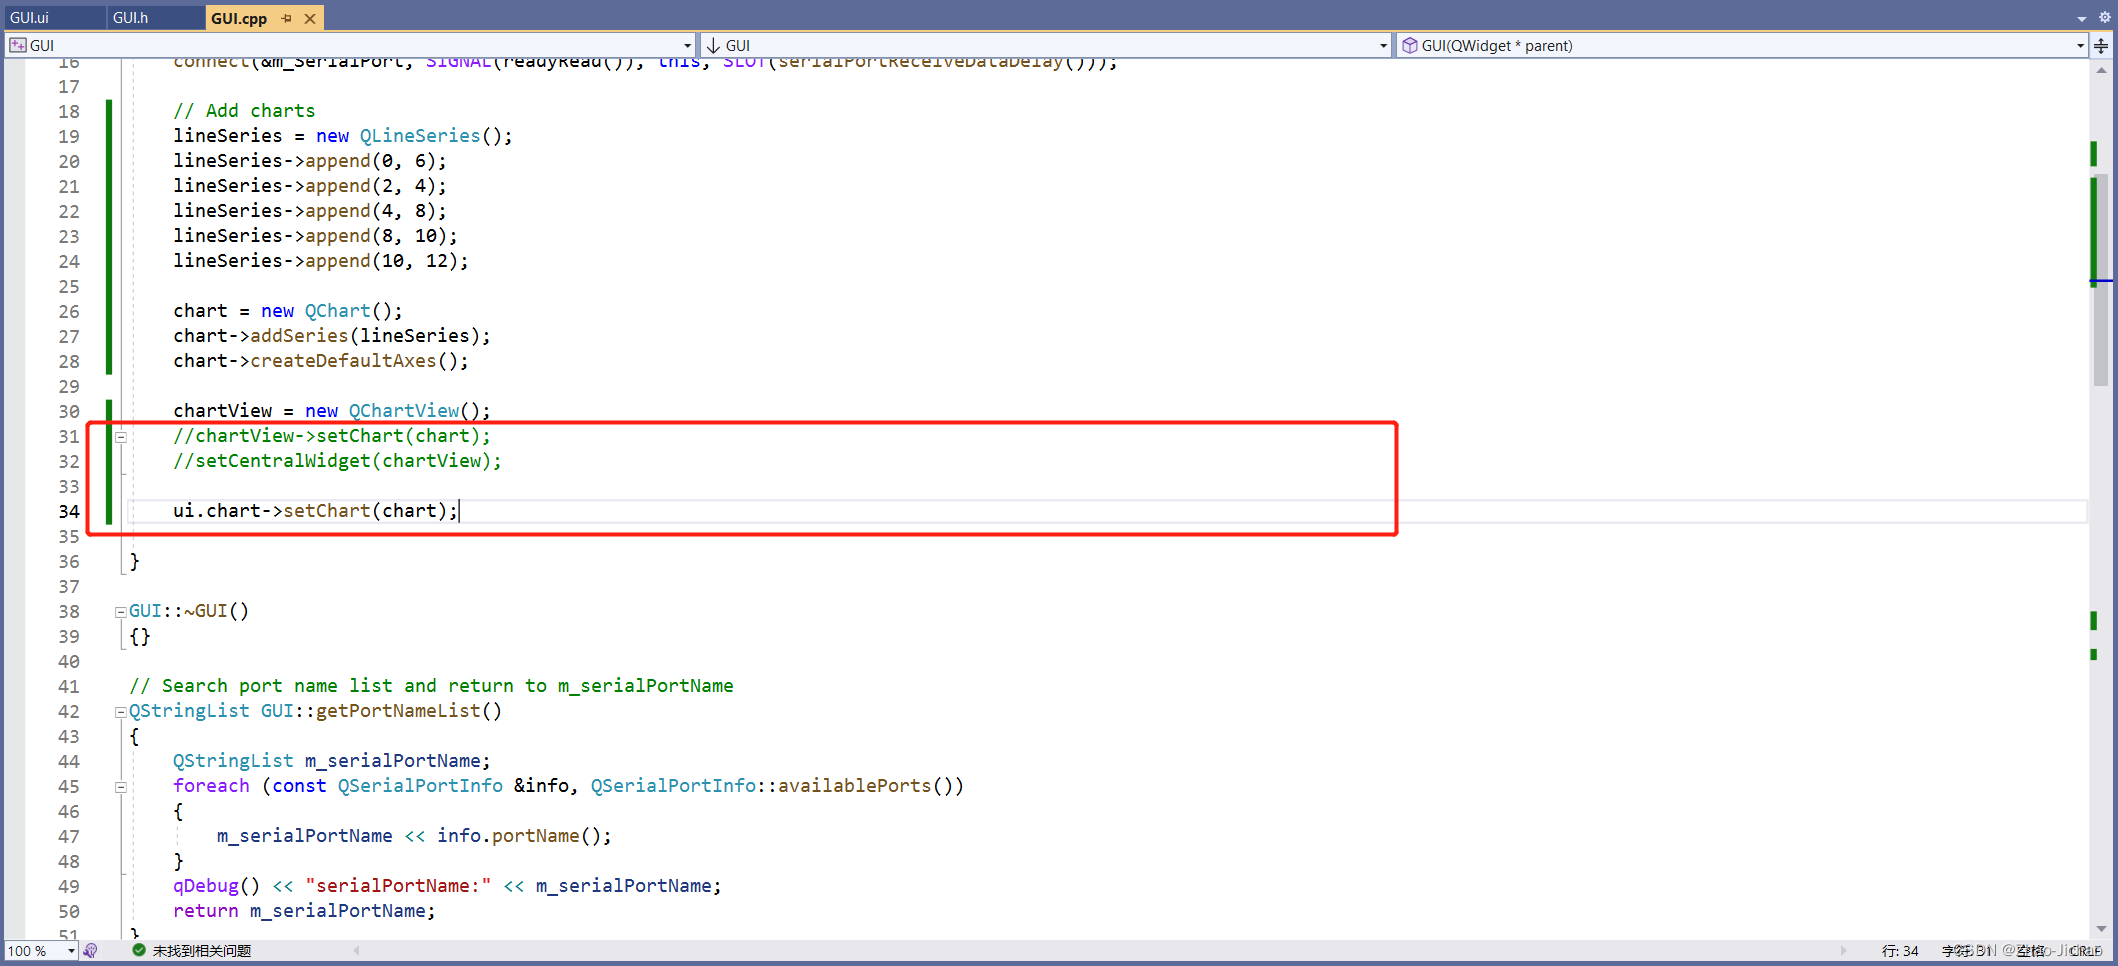
Task: Collapse the foreach block at line 45
Action: pyautogui.click(x=121, y=787)
